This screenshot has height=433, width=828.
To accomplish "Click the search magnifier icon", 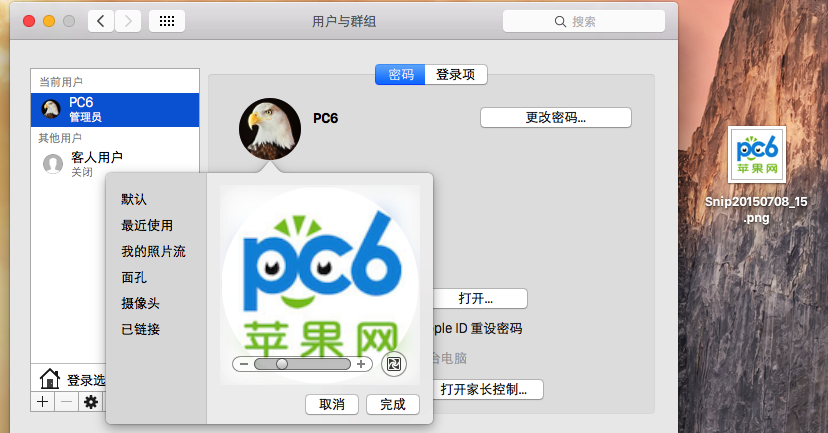I will [560, 22].
